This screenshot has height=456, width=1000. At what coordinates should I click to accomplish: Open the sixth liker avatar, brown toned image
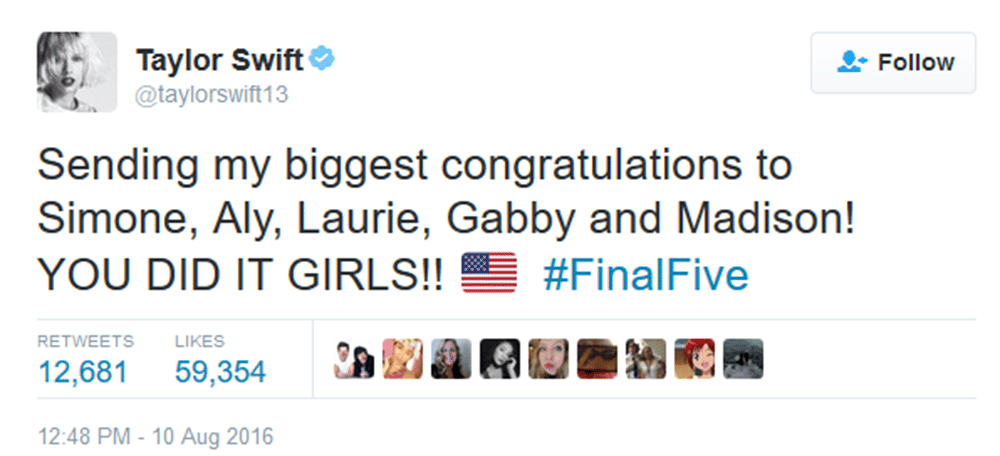click(597, 359)
